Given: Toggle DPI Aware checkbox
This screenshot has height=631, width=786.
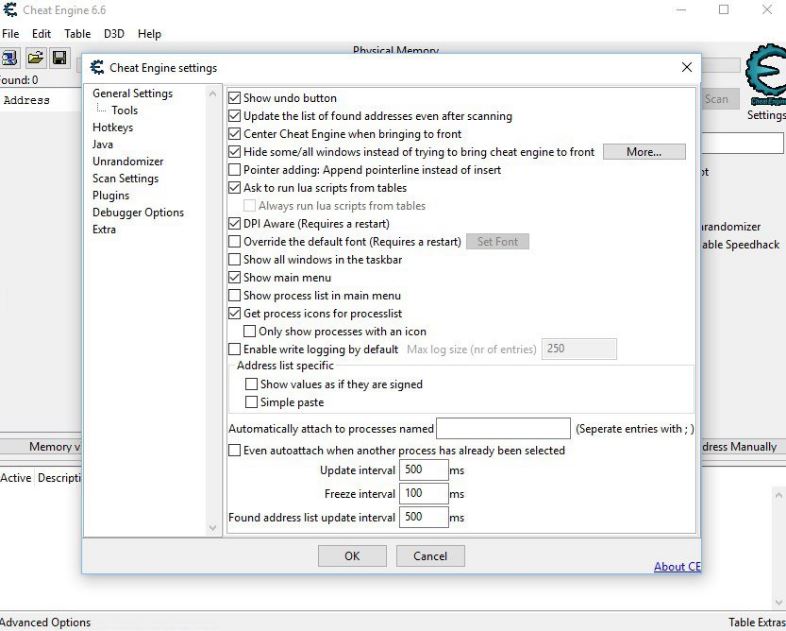Looking at the screenshot, I should [x=235, y=224].
